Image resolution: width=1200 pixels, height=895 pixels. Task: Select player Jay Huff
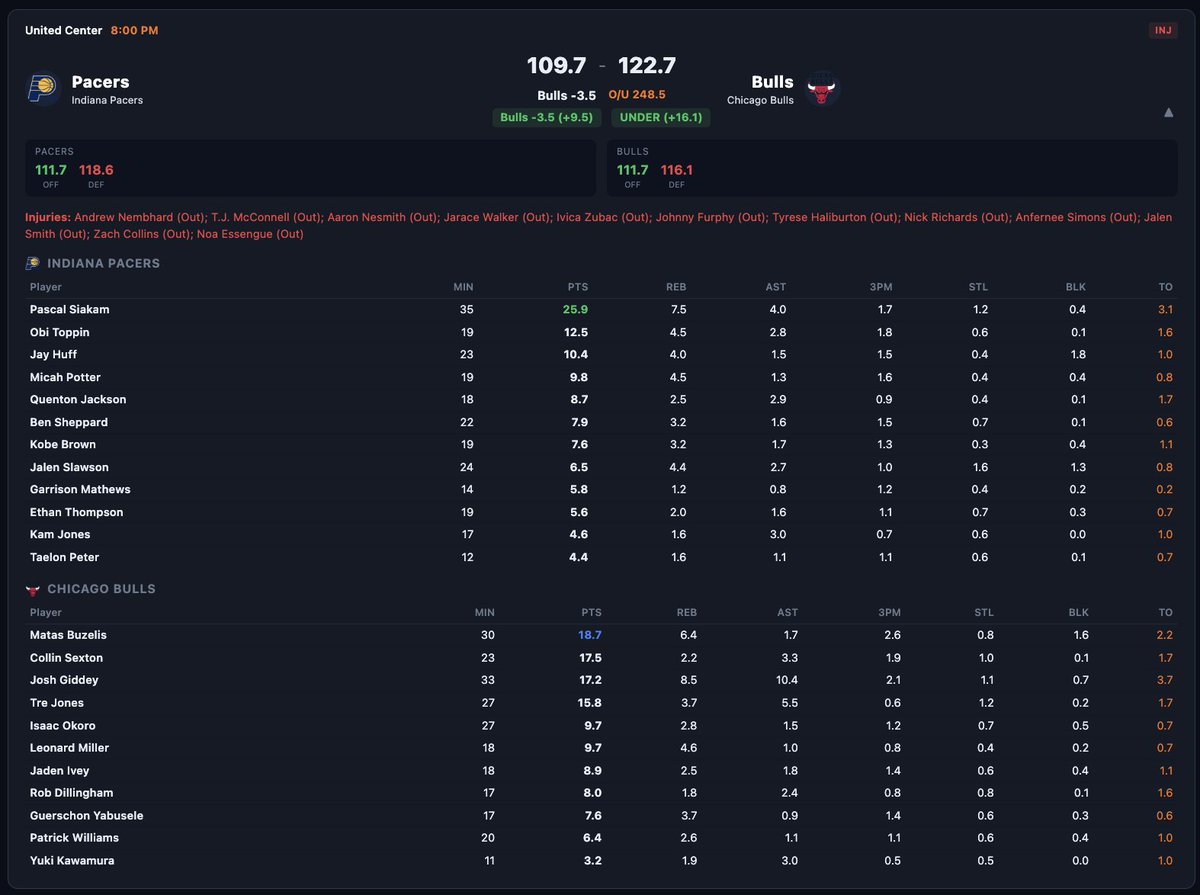tap(53, 355)
